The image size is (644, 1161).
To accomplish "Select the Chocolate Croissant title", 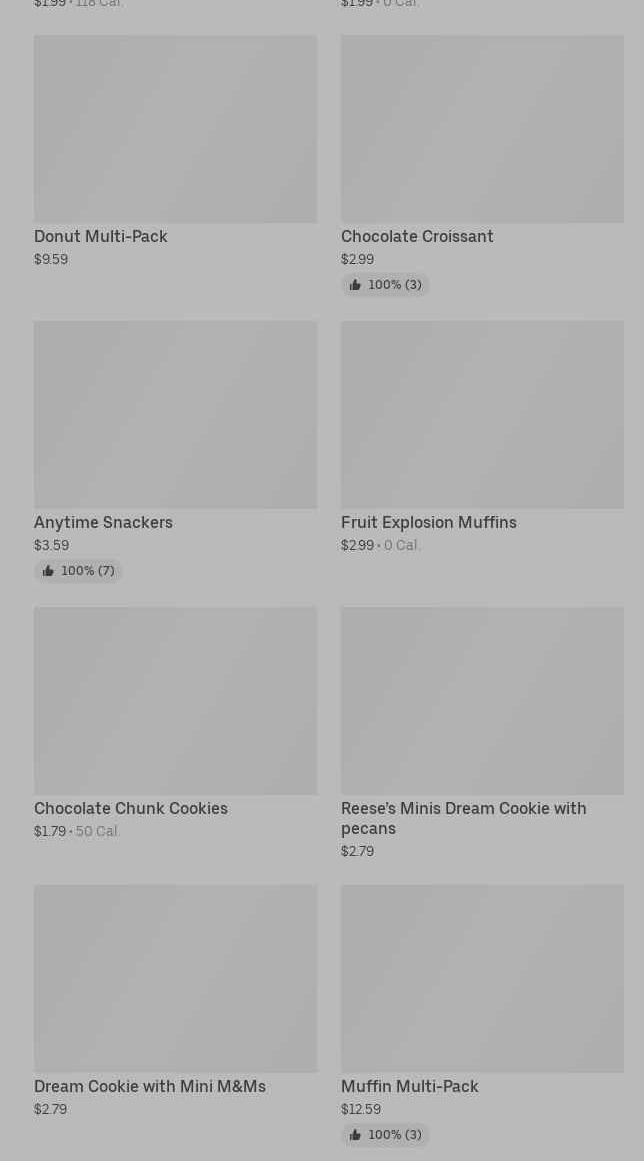I will [417, 237].
